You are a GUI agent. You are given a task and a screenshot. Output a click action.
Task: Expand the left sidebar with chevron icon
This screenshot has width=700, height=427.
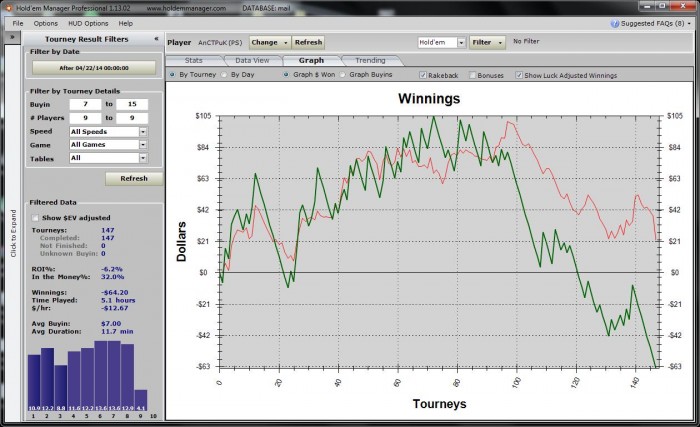coord(12,37)
